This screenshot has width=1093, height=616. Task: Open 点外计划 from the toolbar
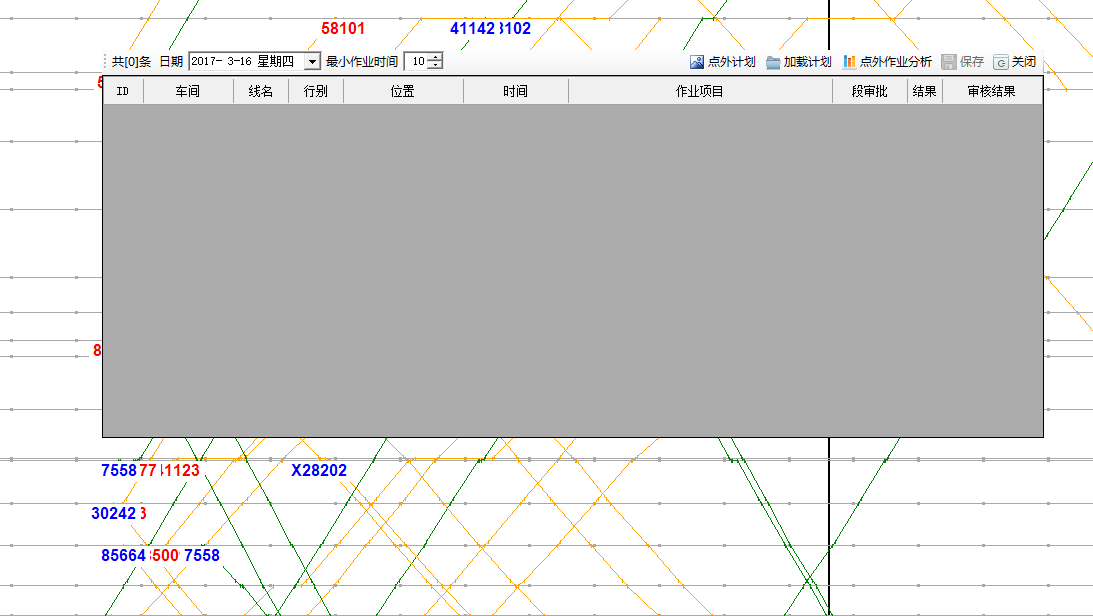[731, 62]
